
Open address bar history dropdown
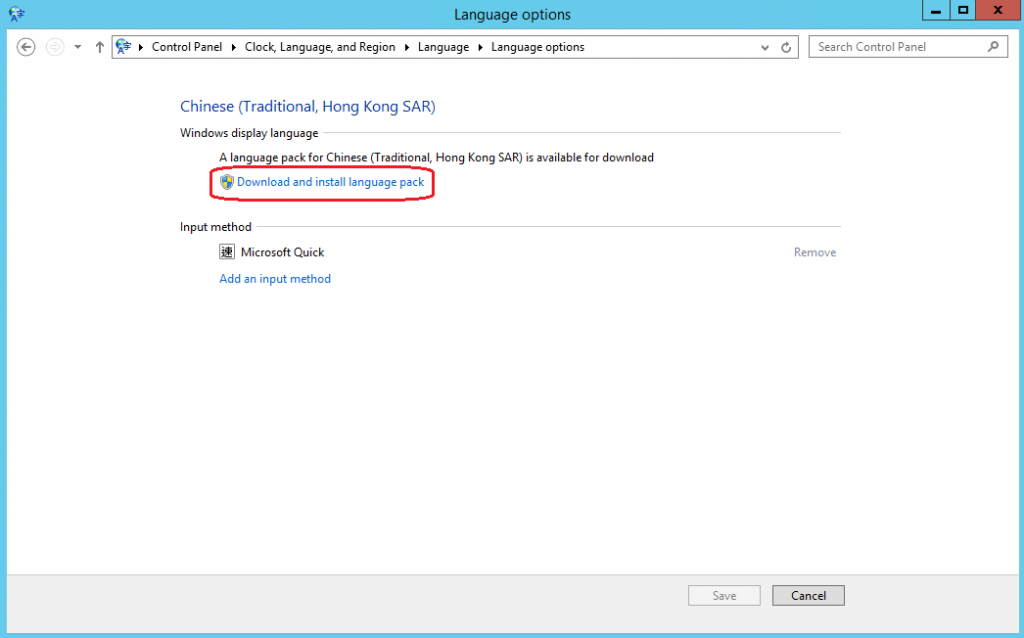click(765, 47)
